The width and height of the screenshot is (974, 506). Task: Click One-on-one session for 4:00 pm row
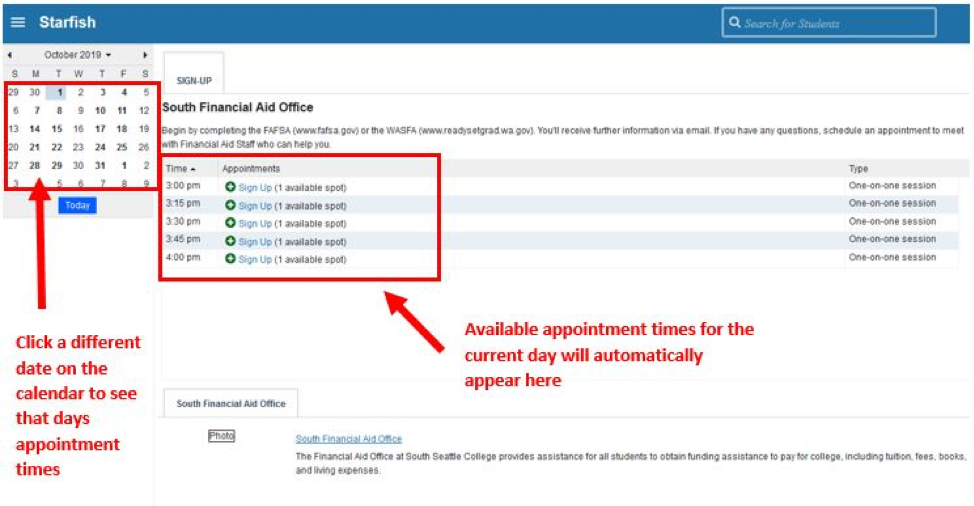coord(892,257)
